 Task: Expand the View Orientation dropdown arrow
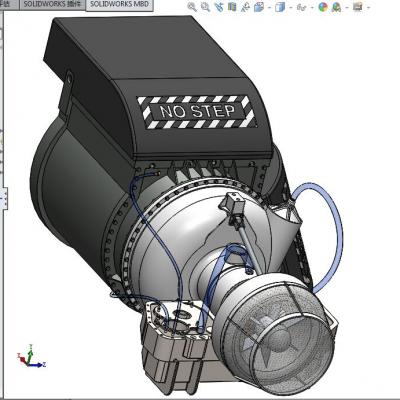(269, 7)
